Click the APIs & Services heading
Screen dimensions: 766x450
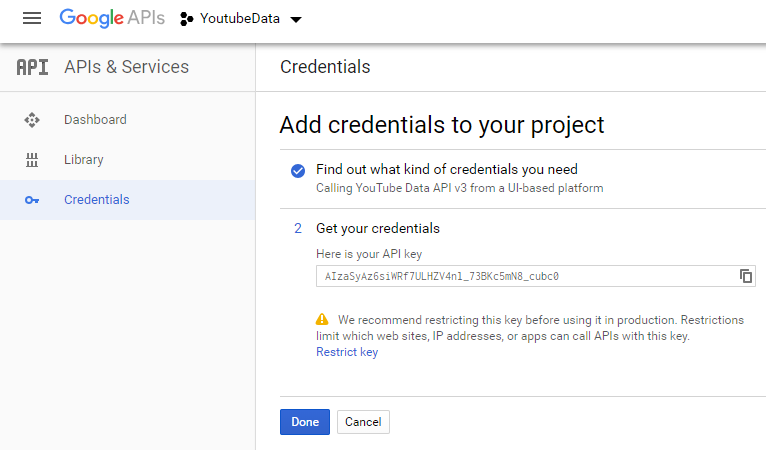[127, 67]
